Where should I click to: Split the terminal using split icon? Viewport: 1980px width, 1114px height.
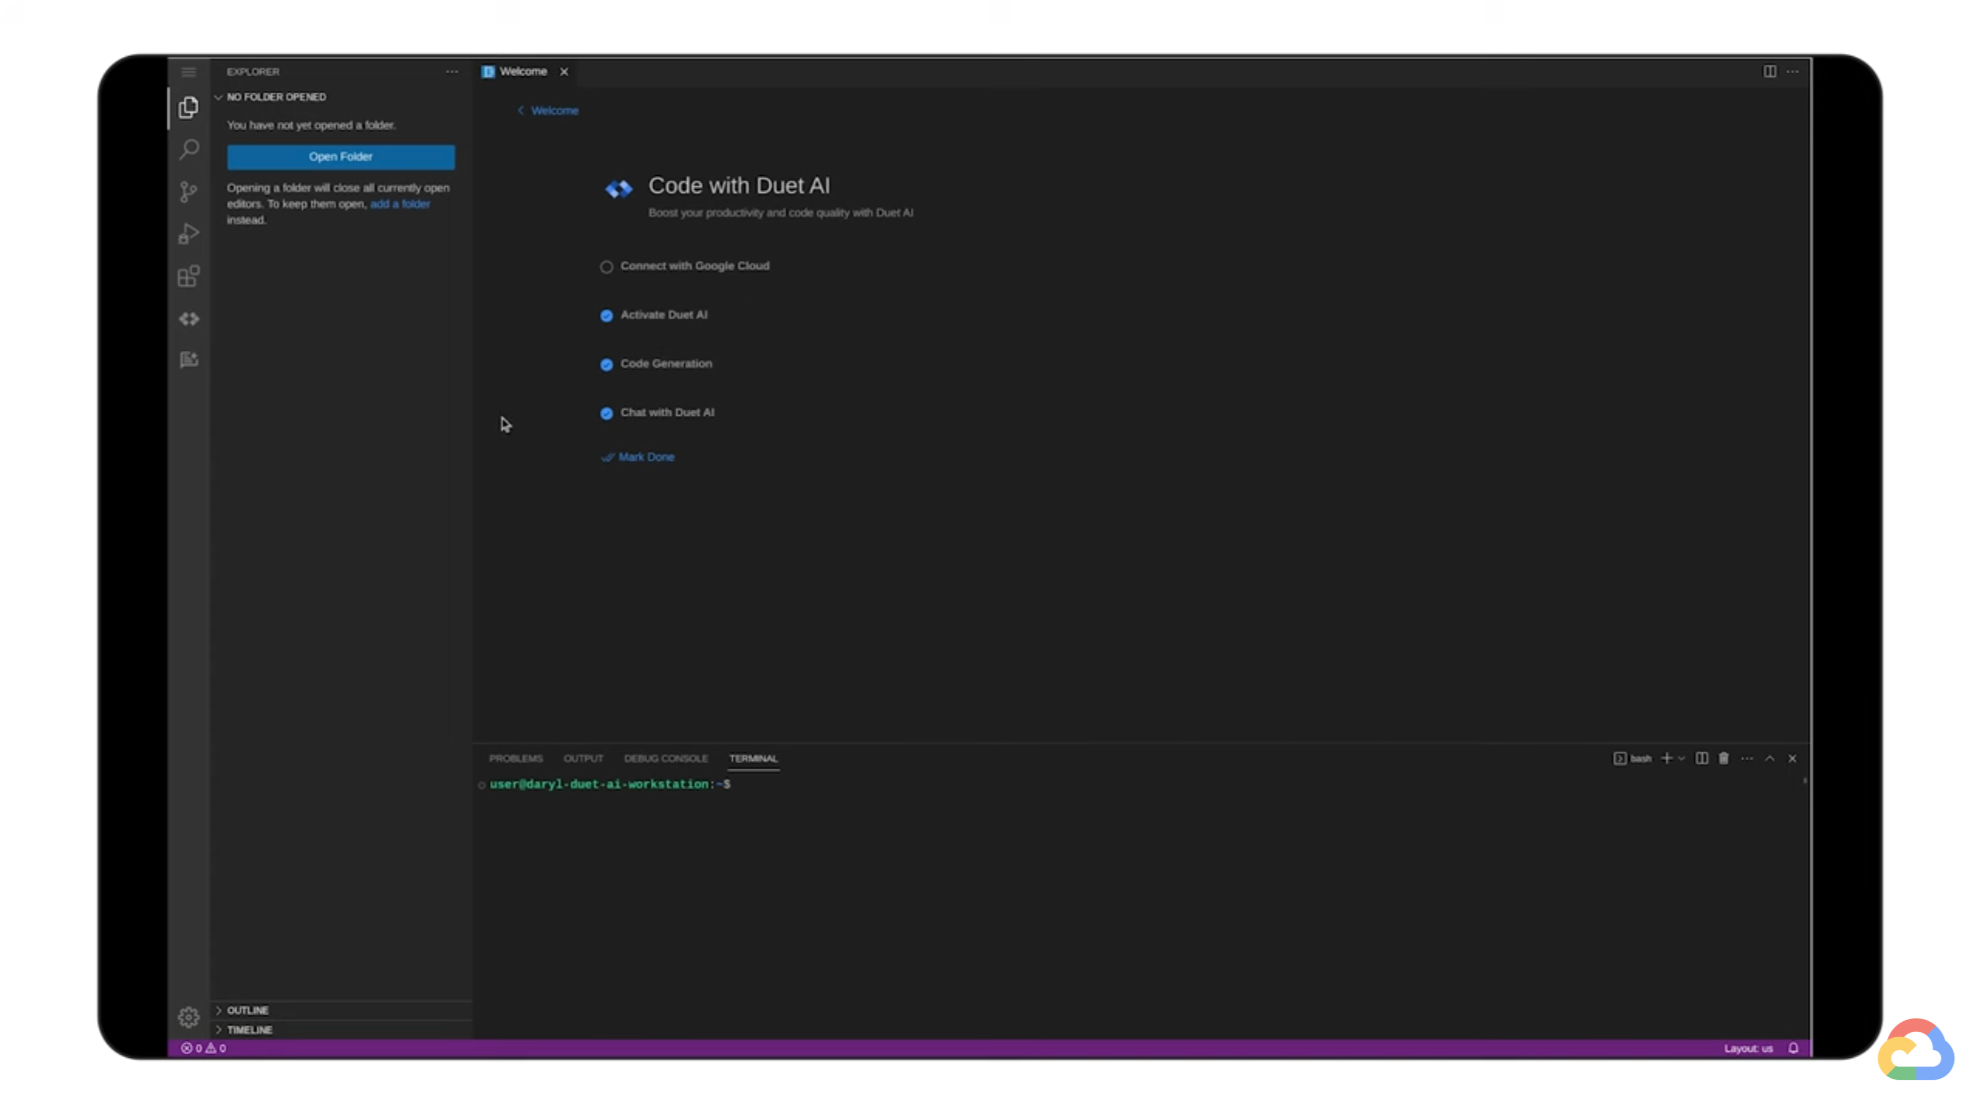coord(1702,758)
